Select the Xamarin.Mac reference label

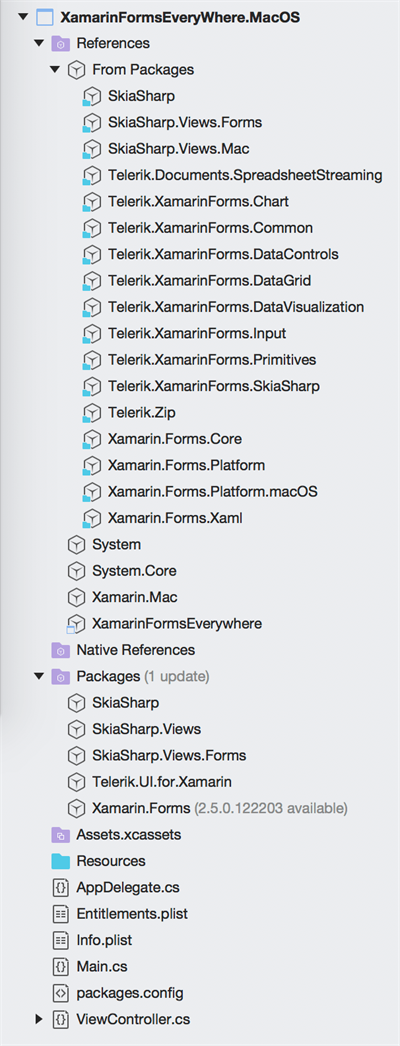pyautogui.click(x=135, y=598)
